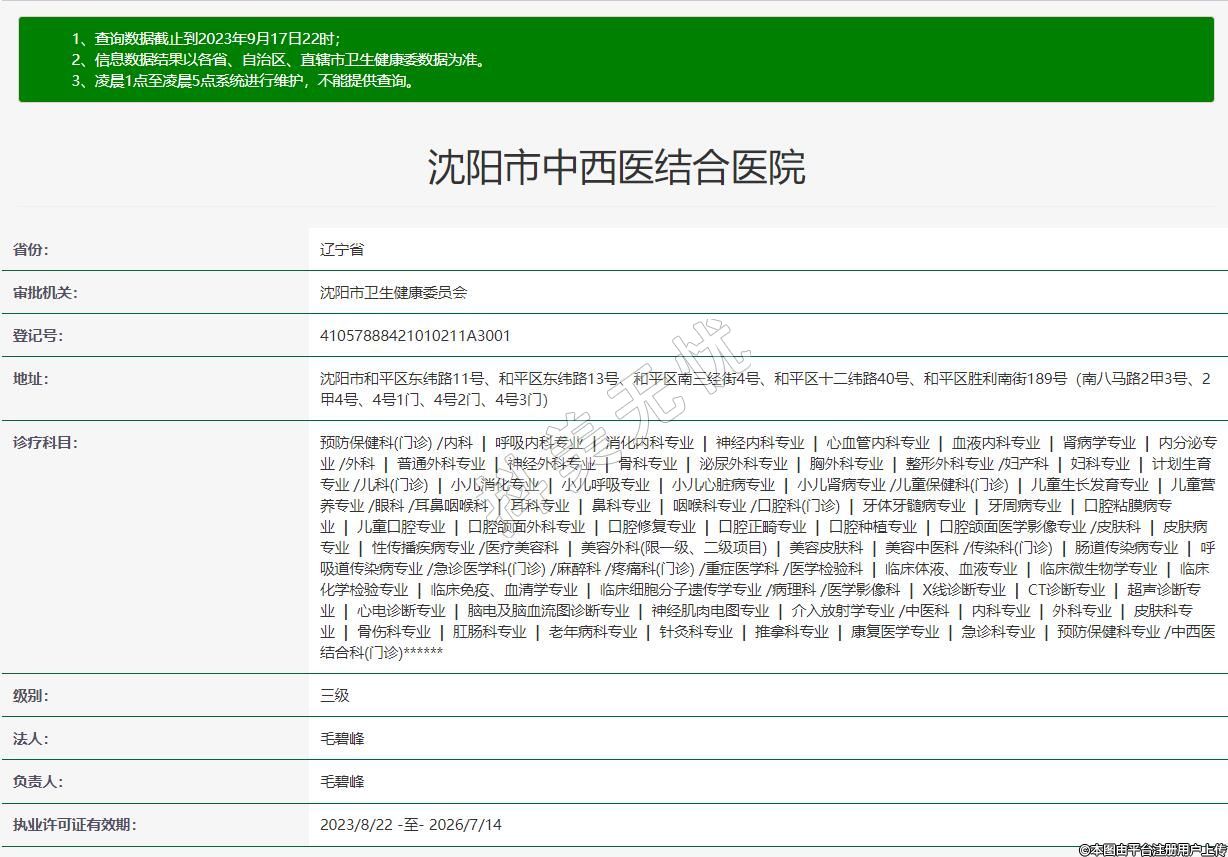
Task: Click the validity dates 2023/8/22 -至- 2026/7/14
Action: [x=410, y=825]
